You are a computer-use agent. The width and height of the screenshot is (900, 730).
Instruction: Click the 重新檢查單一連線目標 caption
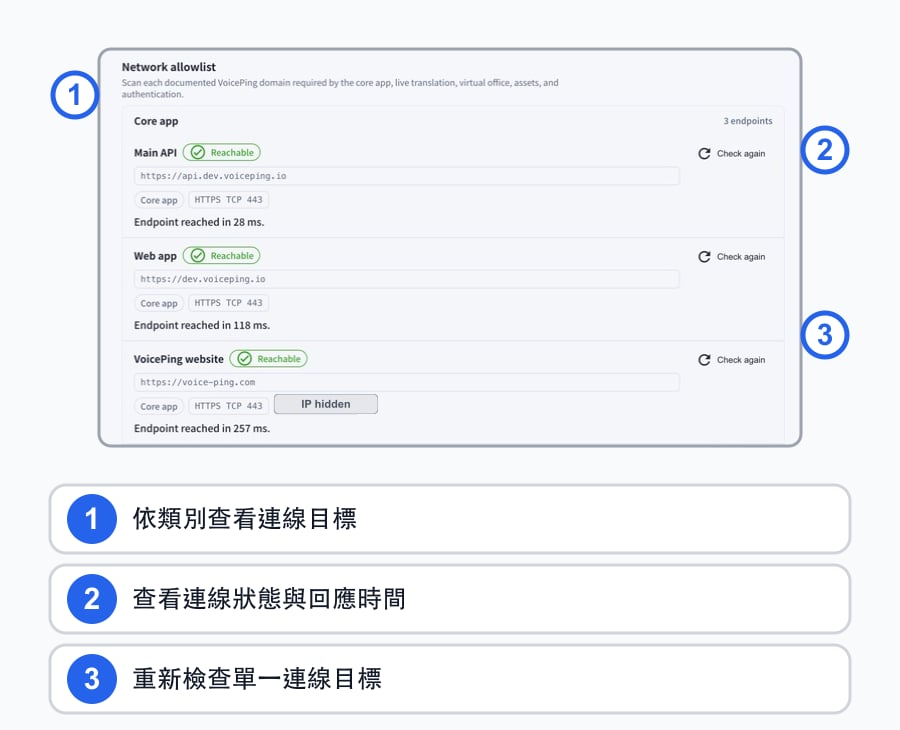tap(257, 679)
